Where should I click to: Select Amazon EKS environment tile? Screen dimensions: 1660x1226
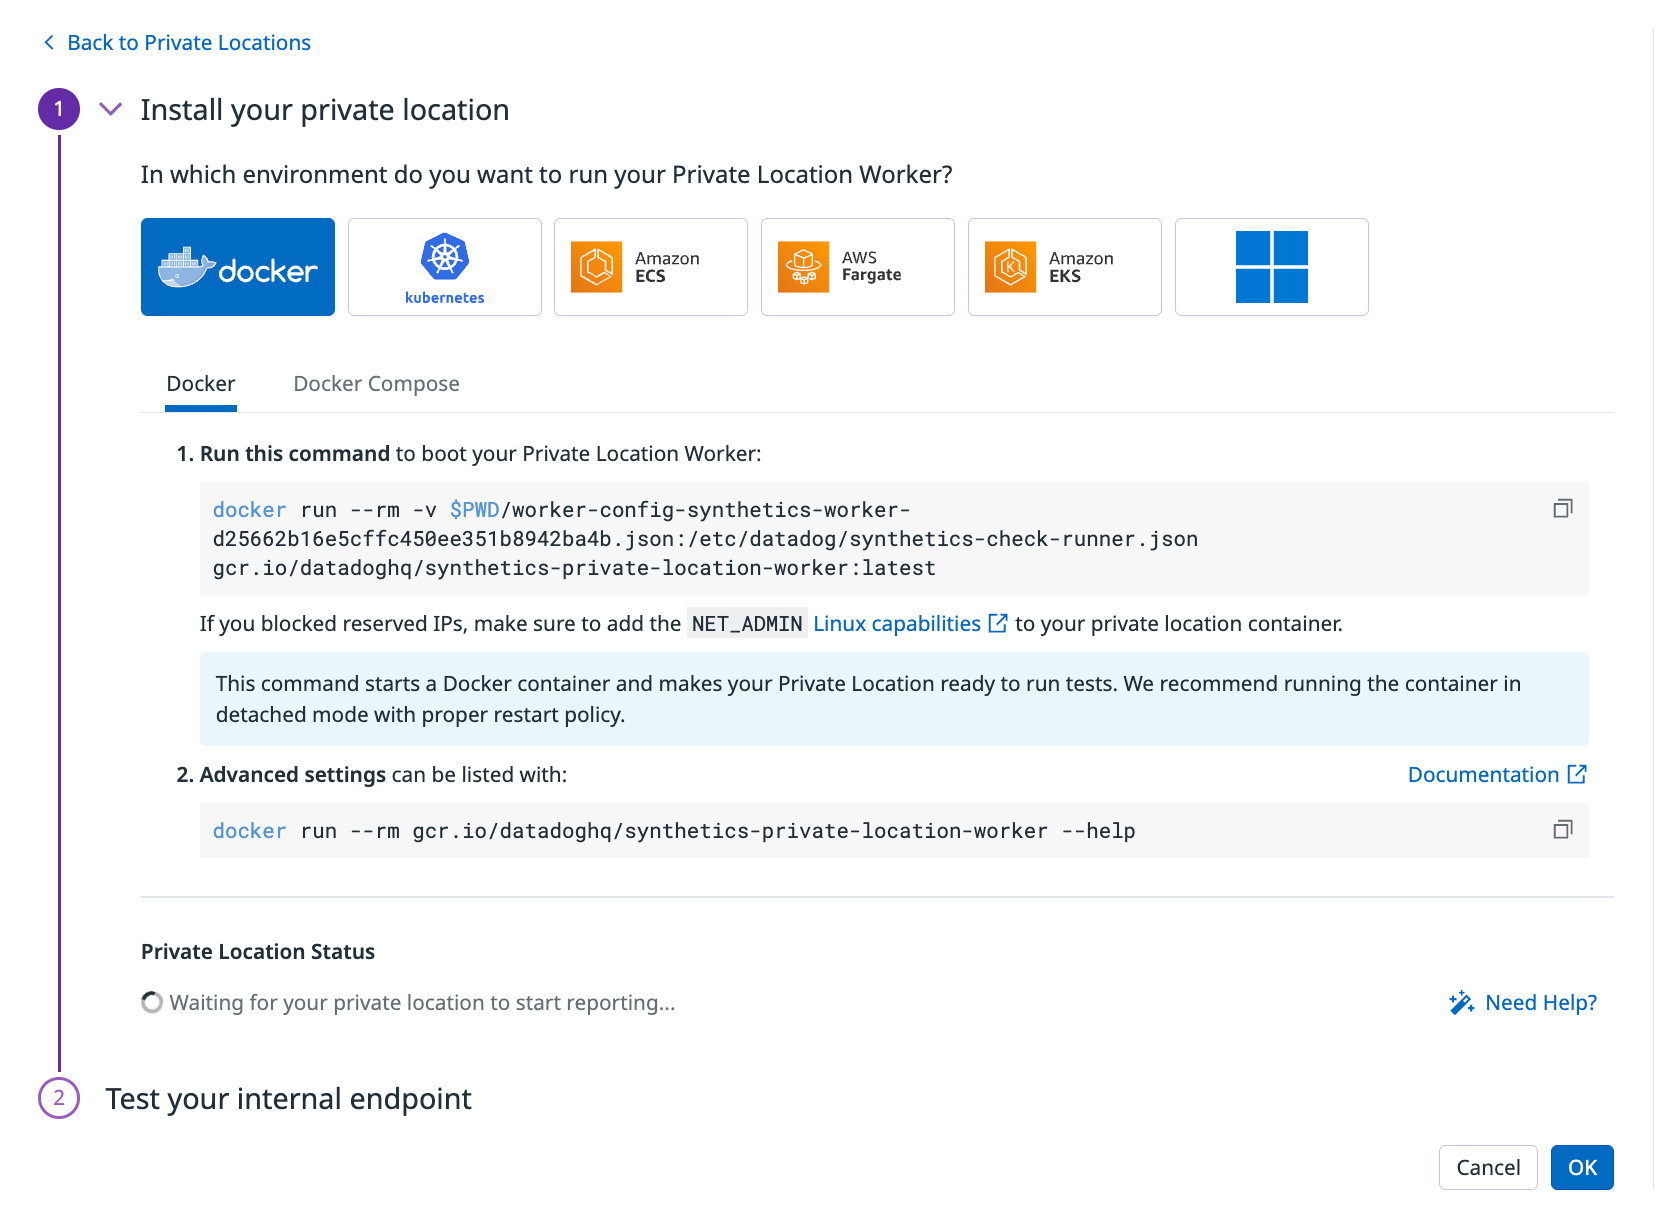pos(1063,266)
